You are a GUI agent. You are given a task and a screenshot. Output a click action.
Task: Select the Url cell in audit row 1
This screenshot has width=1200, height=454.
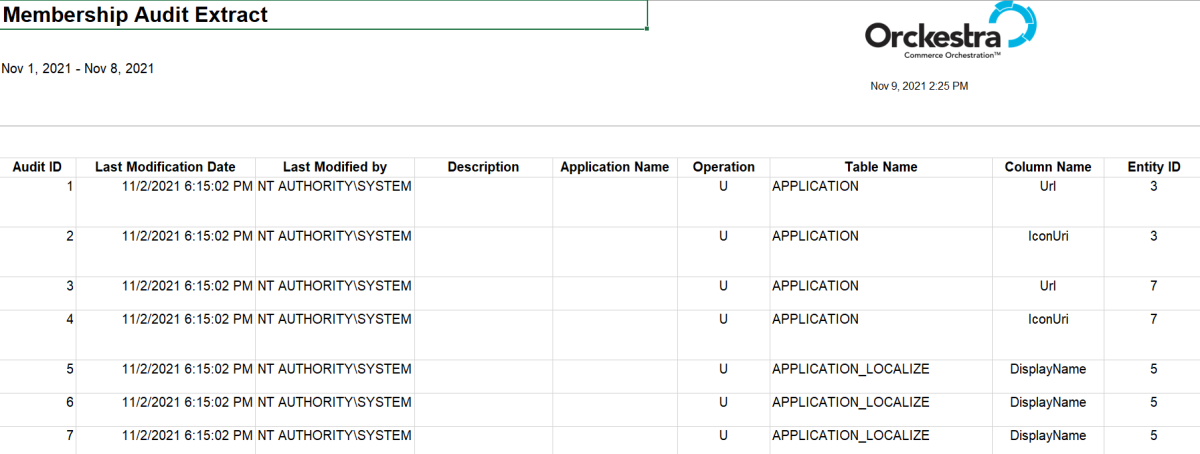tap(1047, 187)
